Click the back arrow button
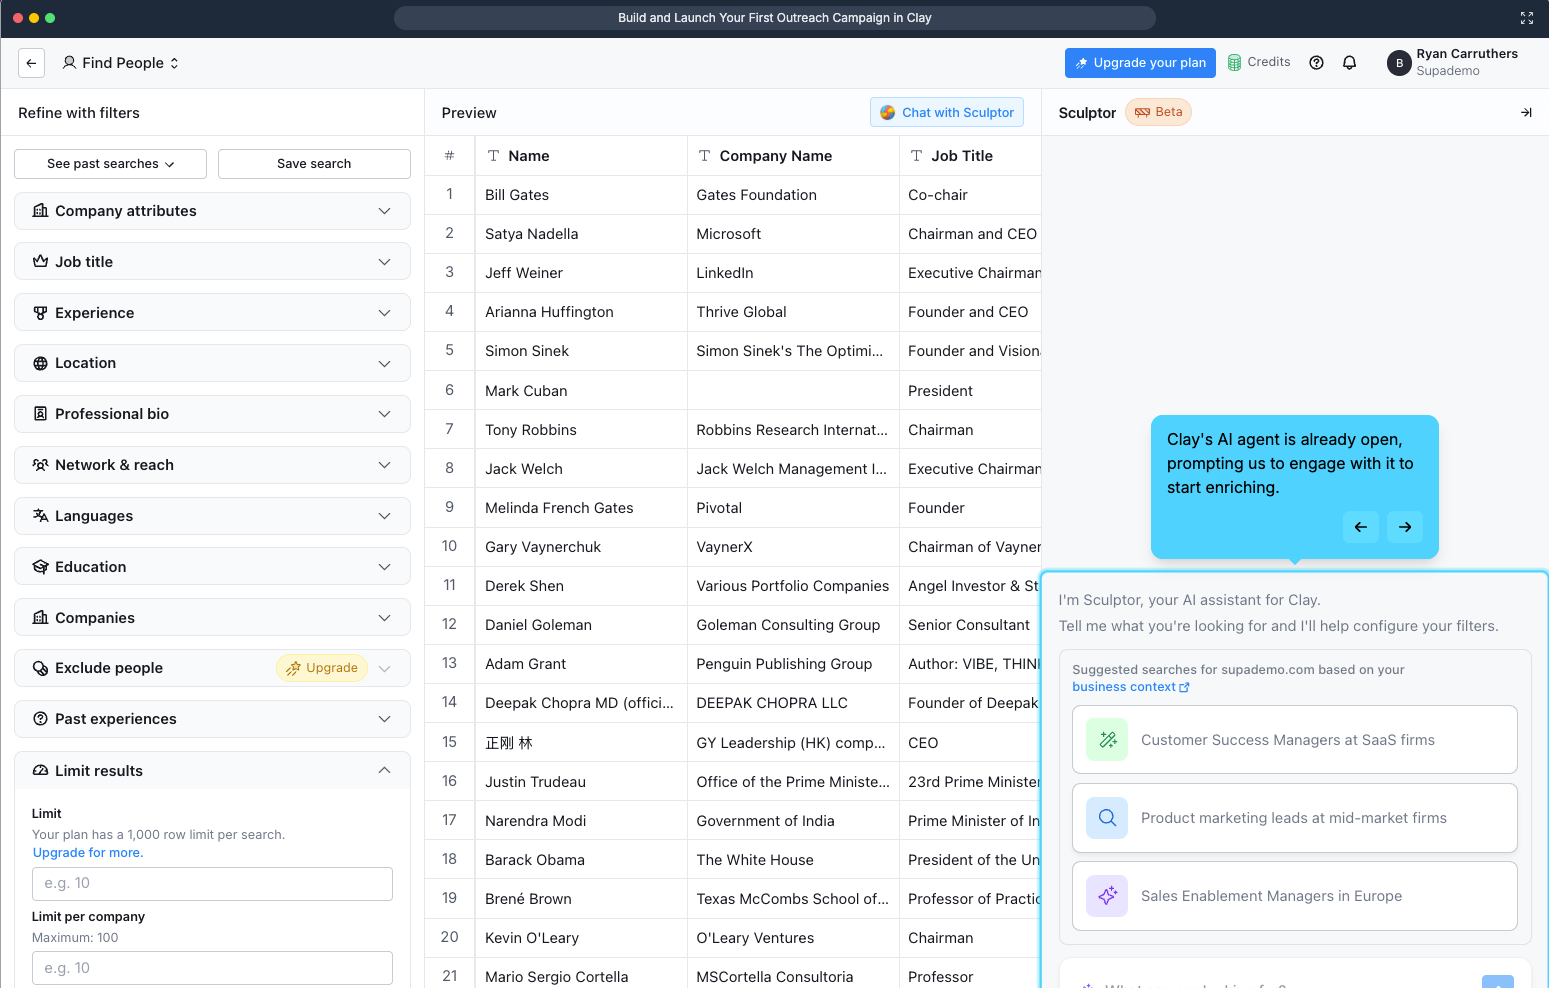 click(31, 63)
